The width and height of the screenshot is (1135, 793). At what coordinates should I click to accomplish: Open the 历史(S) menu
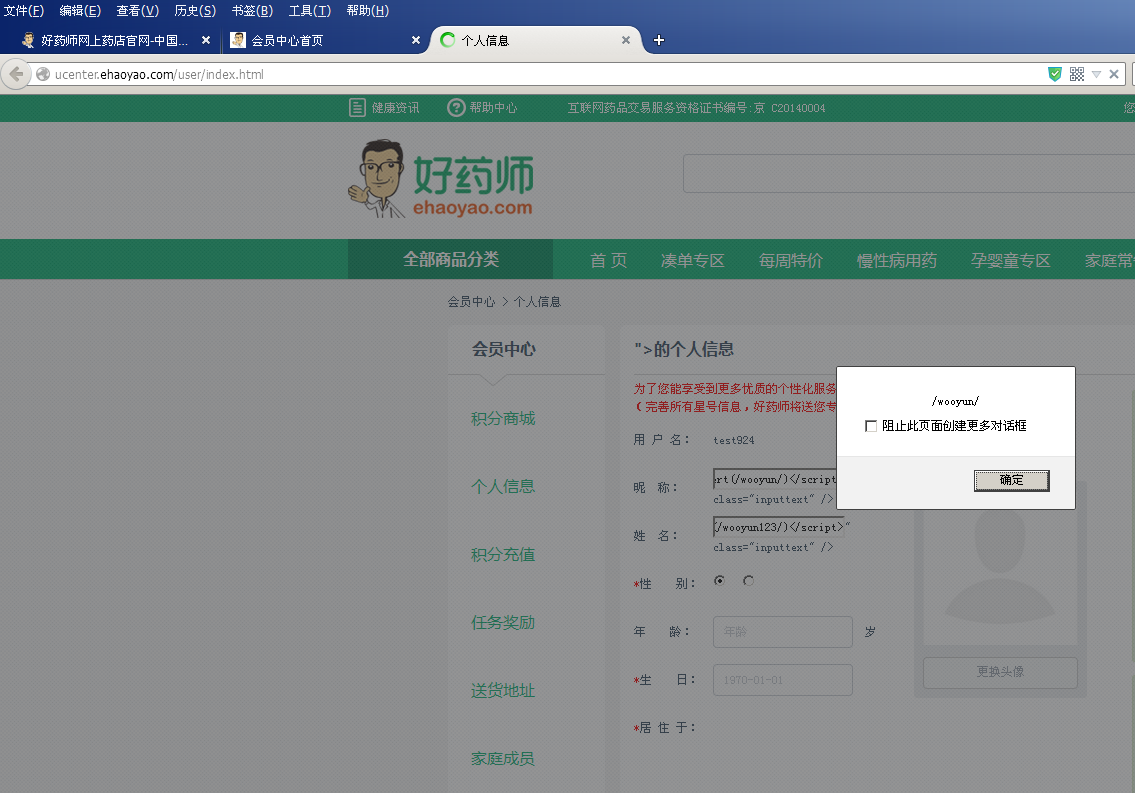coord(195,11)
